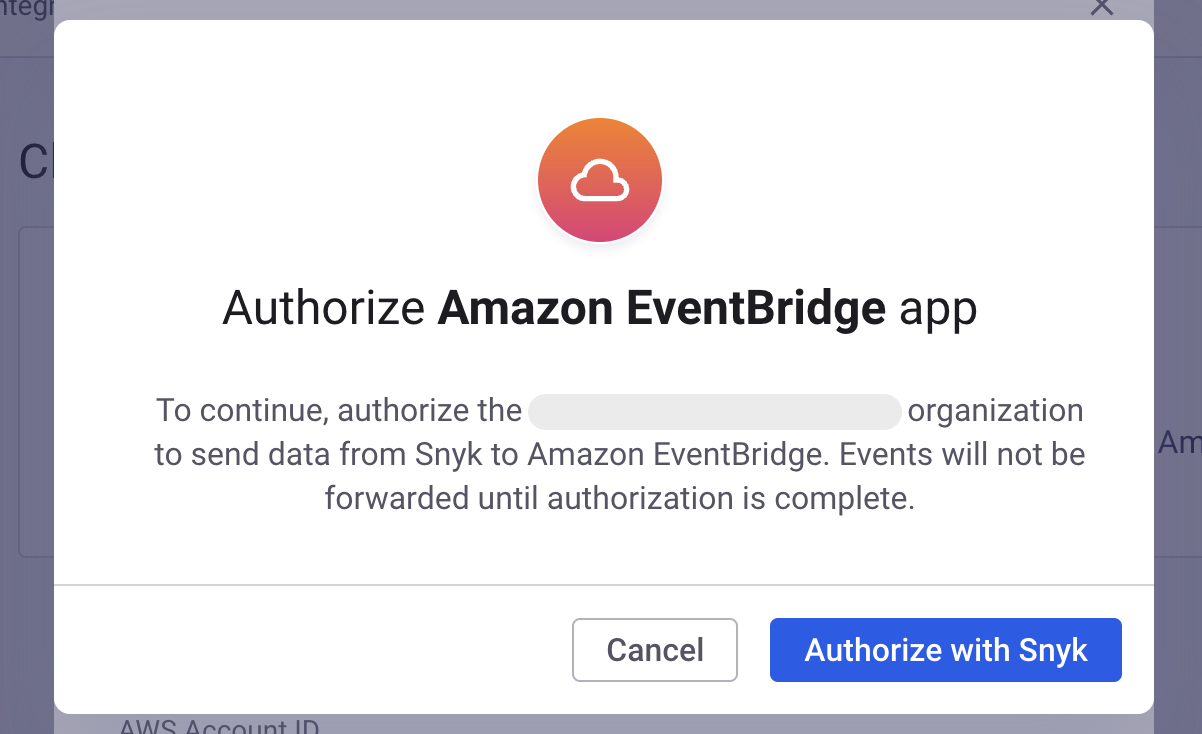Click the "Events will not be" sentence start
Screen dimensions: 1202x734
(962, 454)
